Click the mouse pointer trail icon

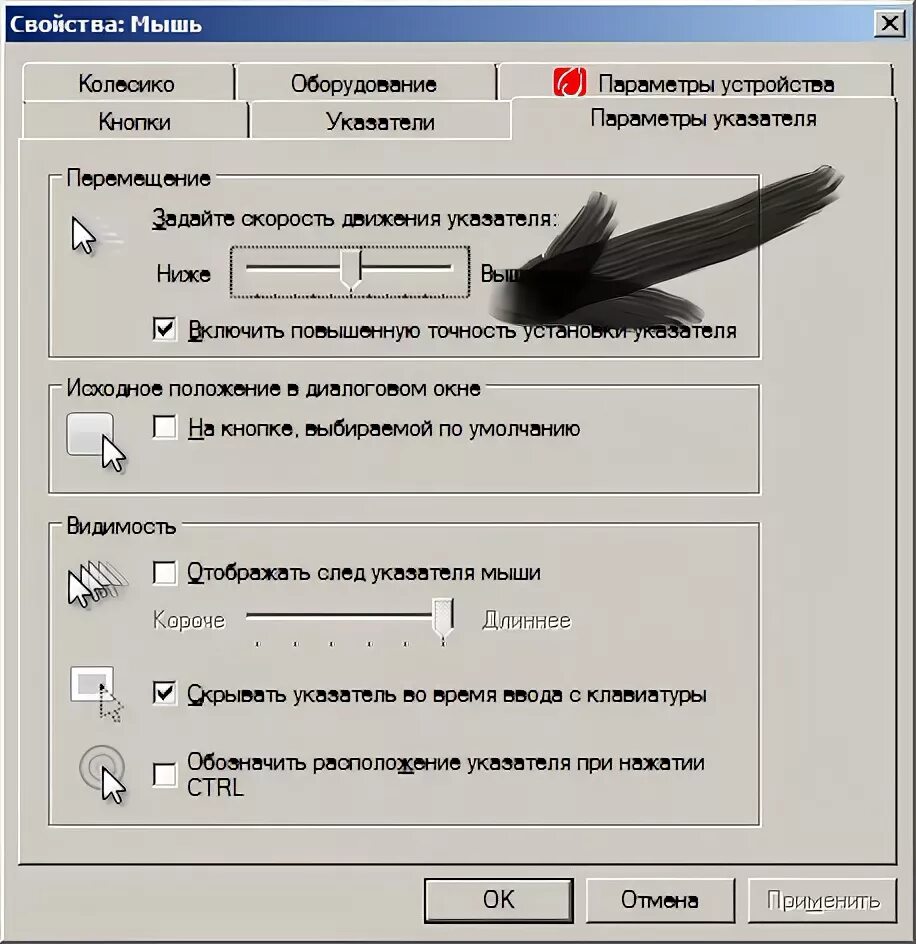click(98, 583)
